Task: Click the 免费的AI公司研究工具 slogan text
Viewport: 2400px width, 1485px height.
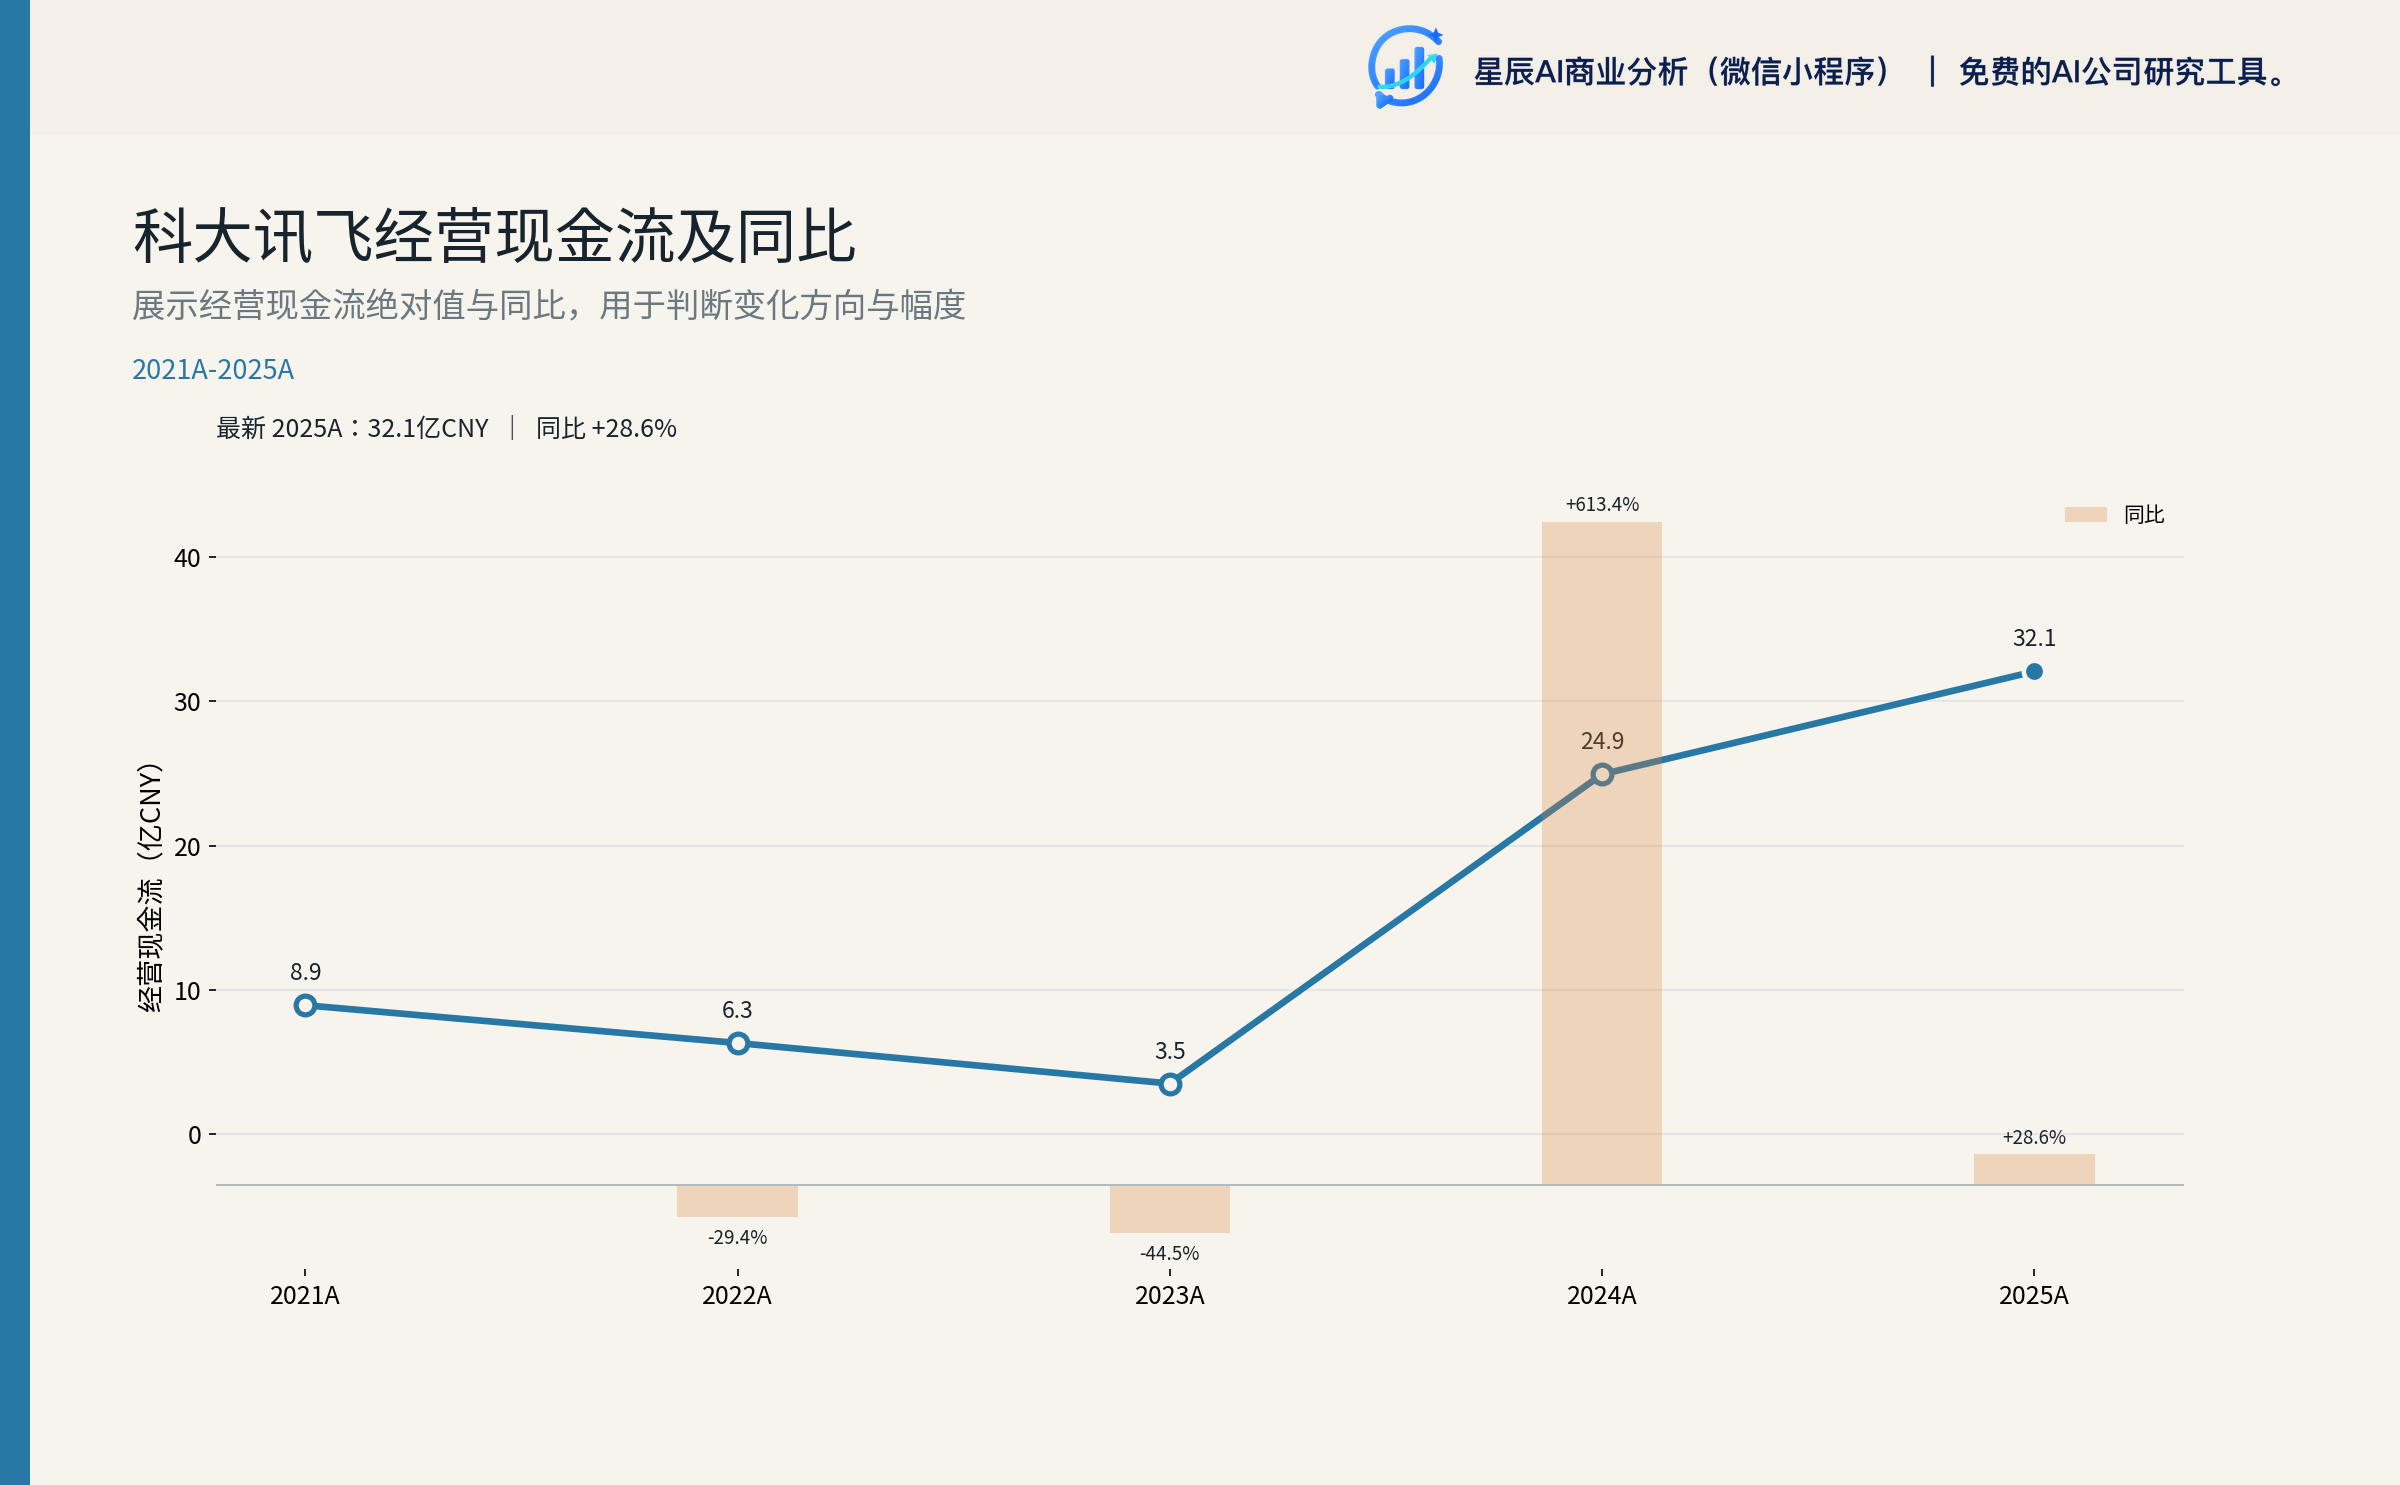Action: (x=2122, y=72)
